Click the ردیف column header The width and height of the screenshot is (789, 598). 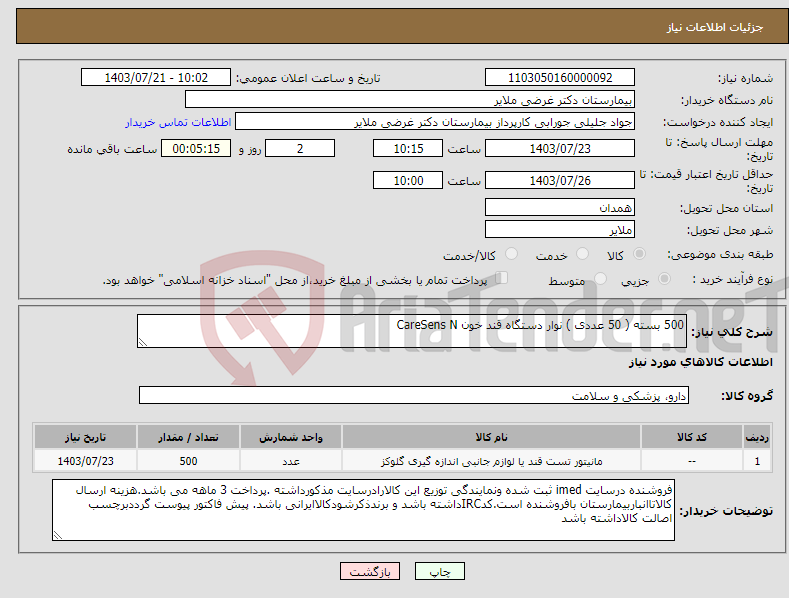click(757, 437)
